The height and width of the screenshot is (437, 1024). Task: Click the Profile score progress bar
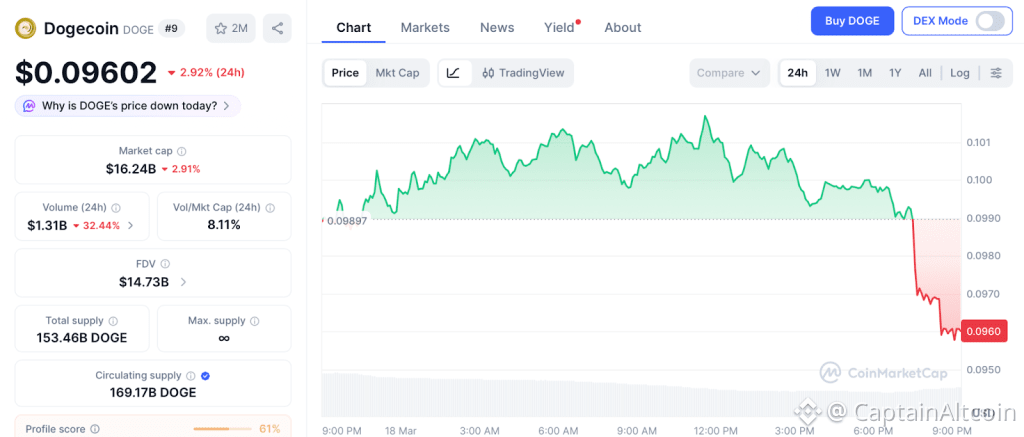pos(222,429)
